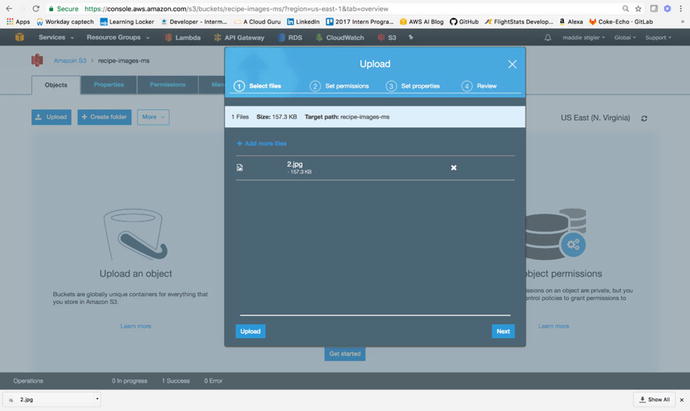690x411 pixels.
Task: Open the More actions dropdown
Action: tap(153, 117)
